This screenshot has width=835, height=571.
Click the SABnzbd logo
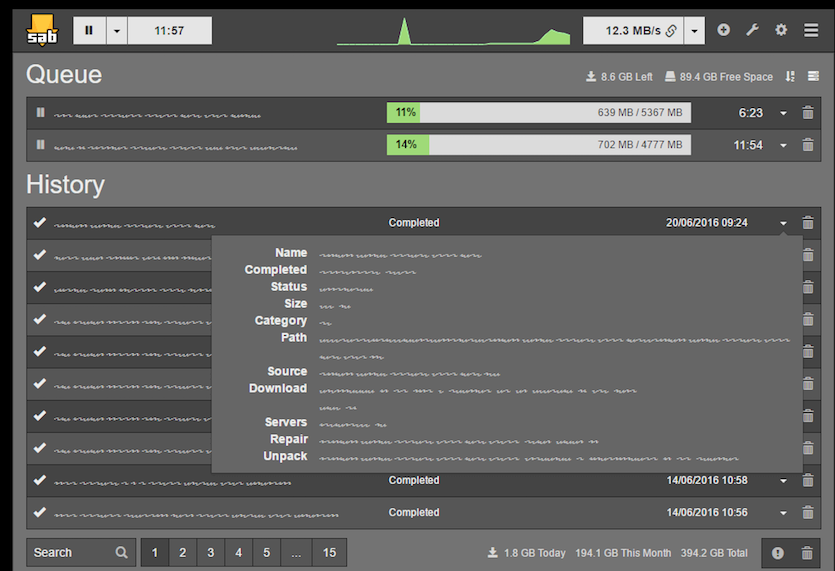click(42, 30)
